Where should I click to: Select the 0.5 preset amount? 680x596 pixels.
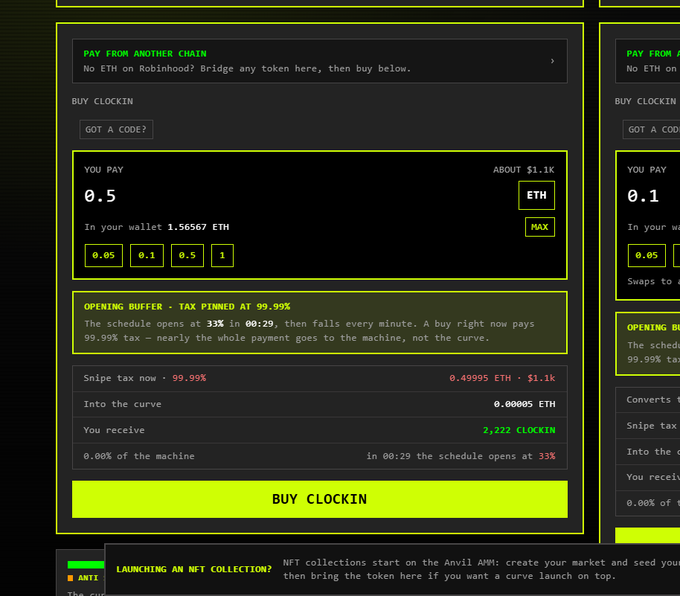[x=187, y=255]
